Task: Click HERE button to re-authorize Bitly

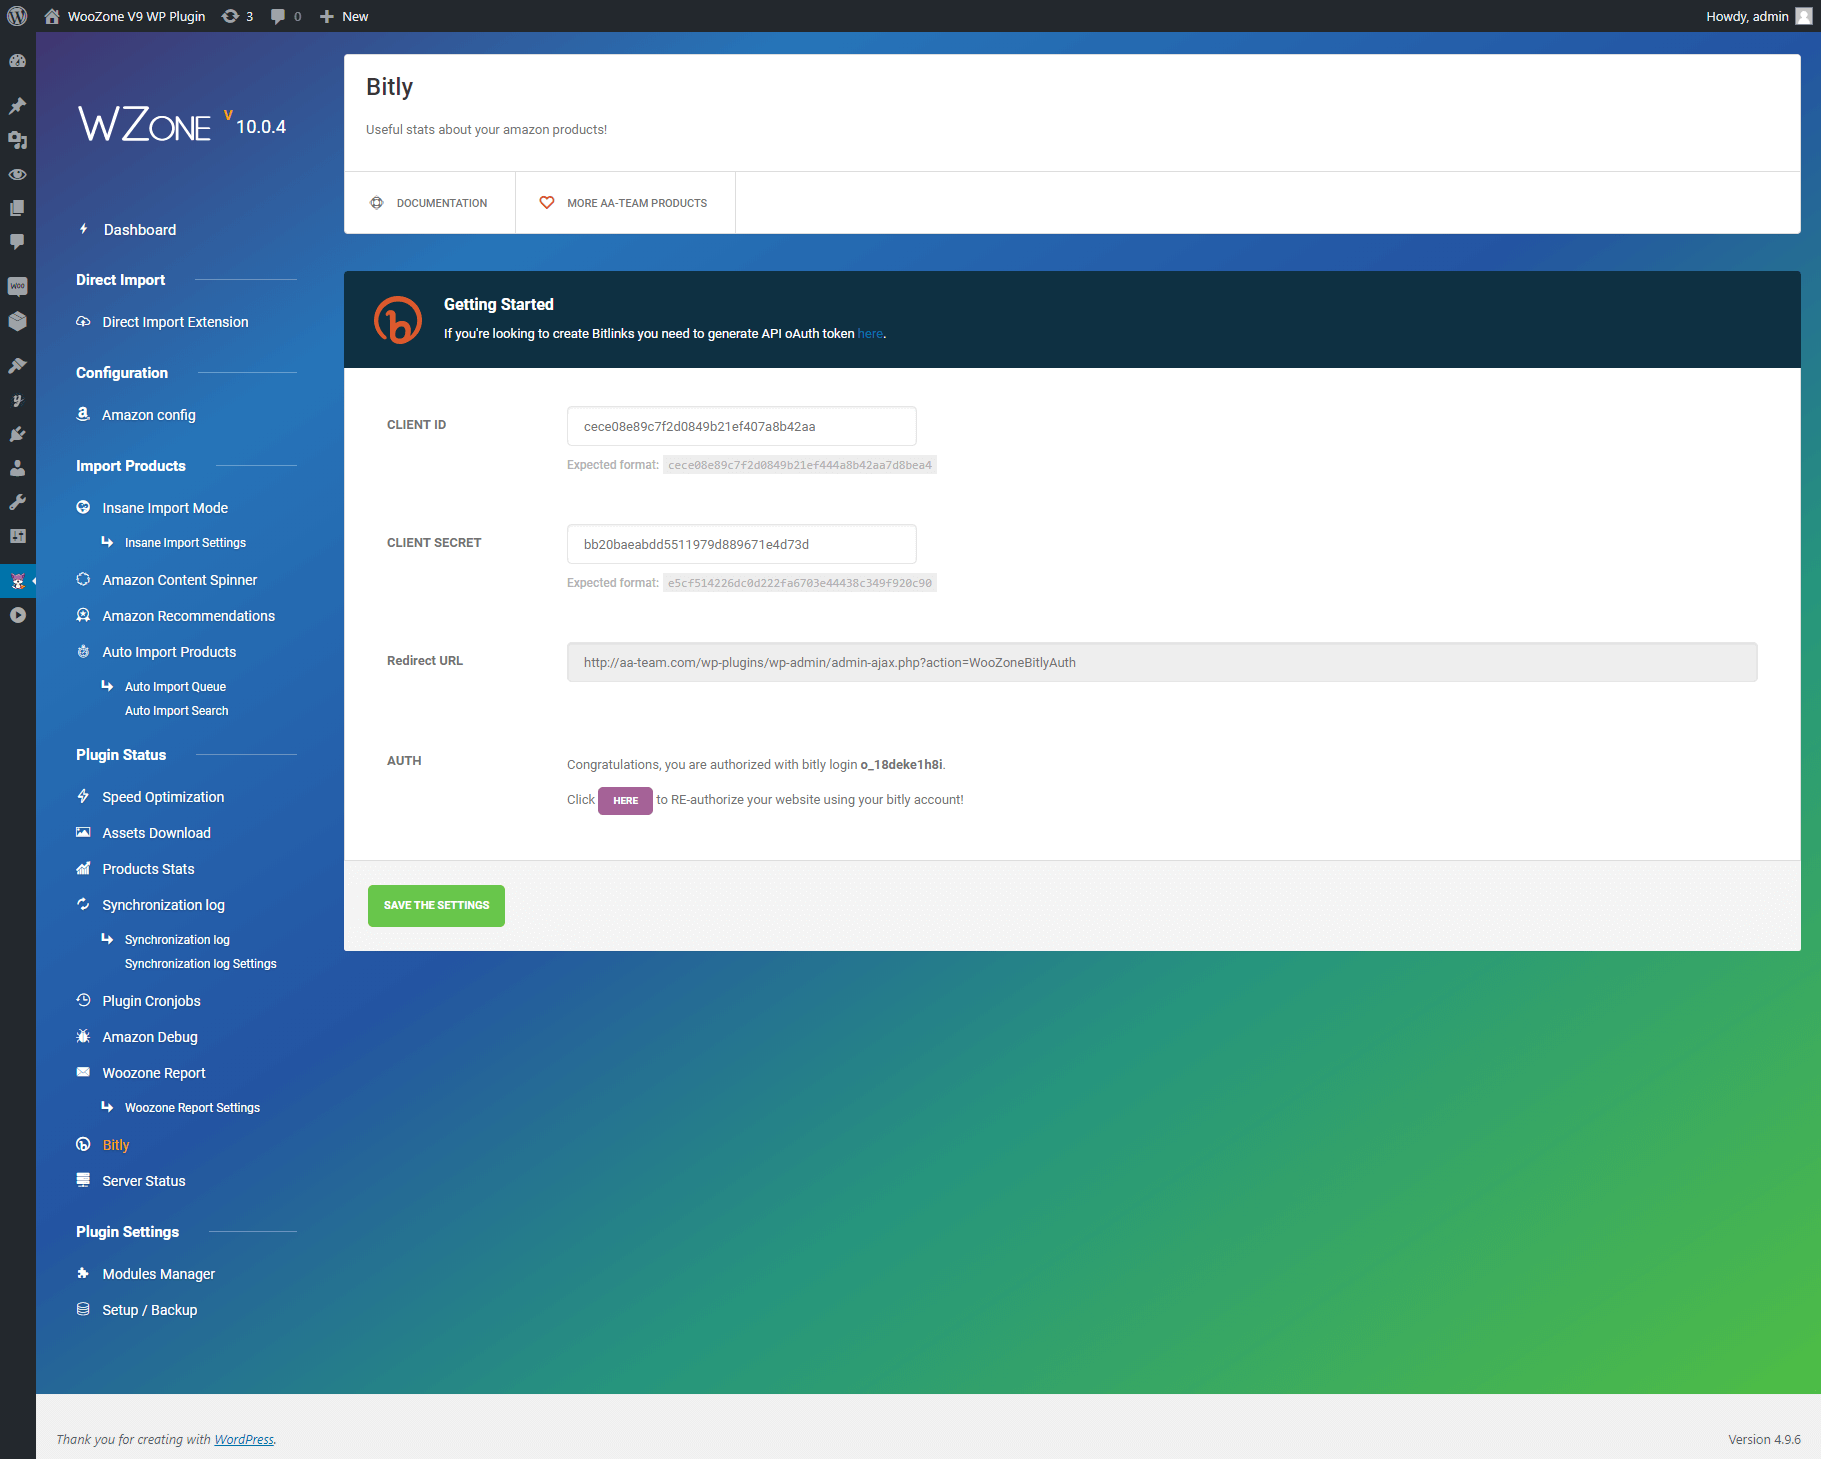Action: 625,801
